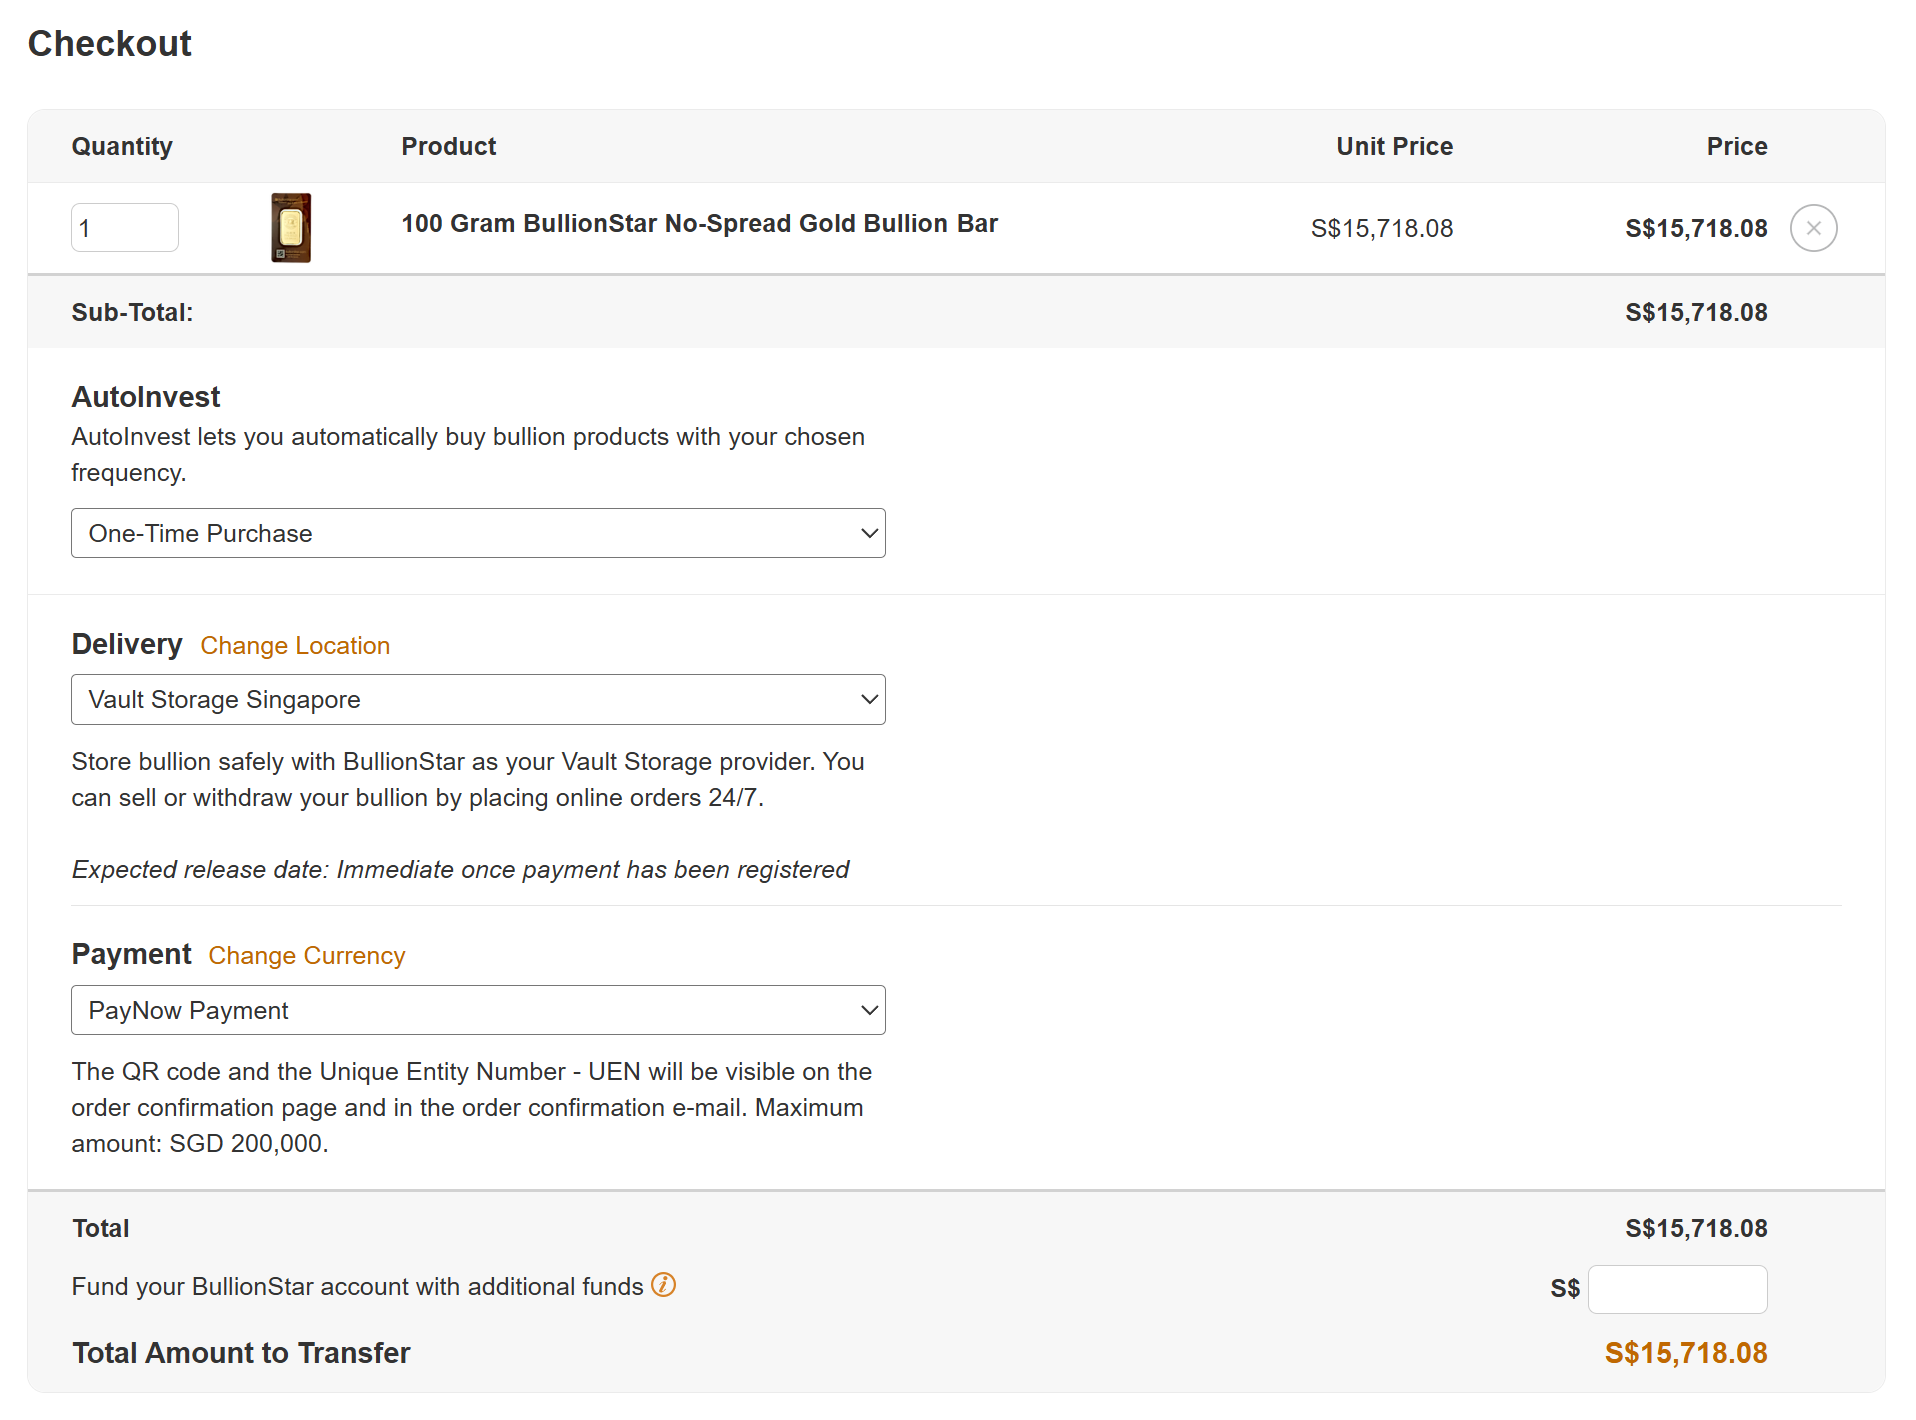Click the orange Total Amount to Transfer value
1916x1420 pixels.
click(x=1685, y=1353)
